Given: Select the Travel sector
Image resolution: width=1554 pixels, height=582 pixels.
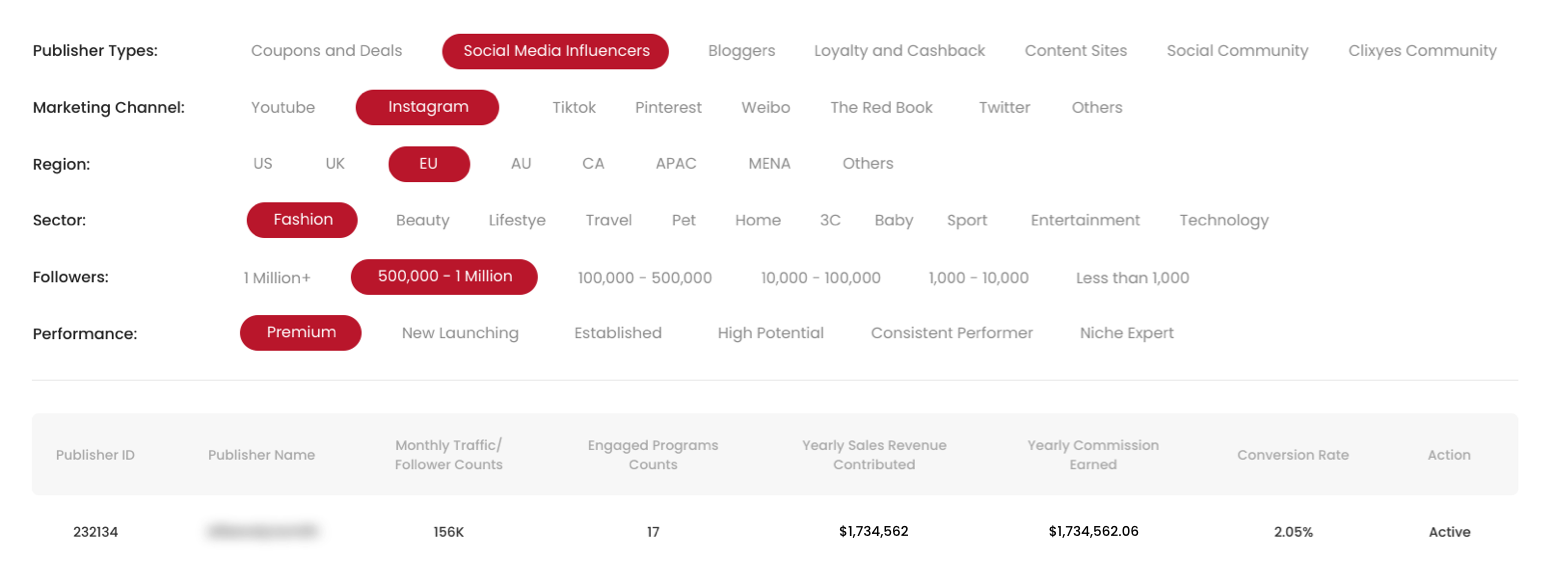Looking at the screenshot, I should [609, 221].
